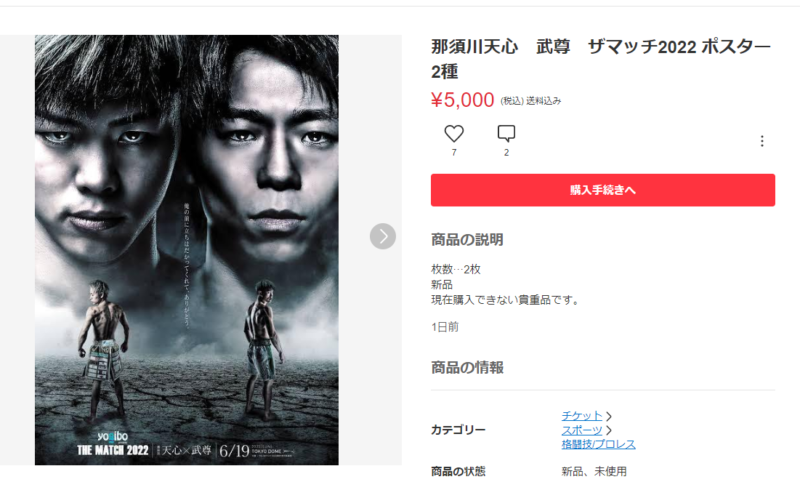Click the chevron after スポーツ

pos(609,430)
